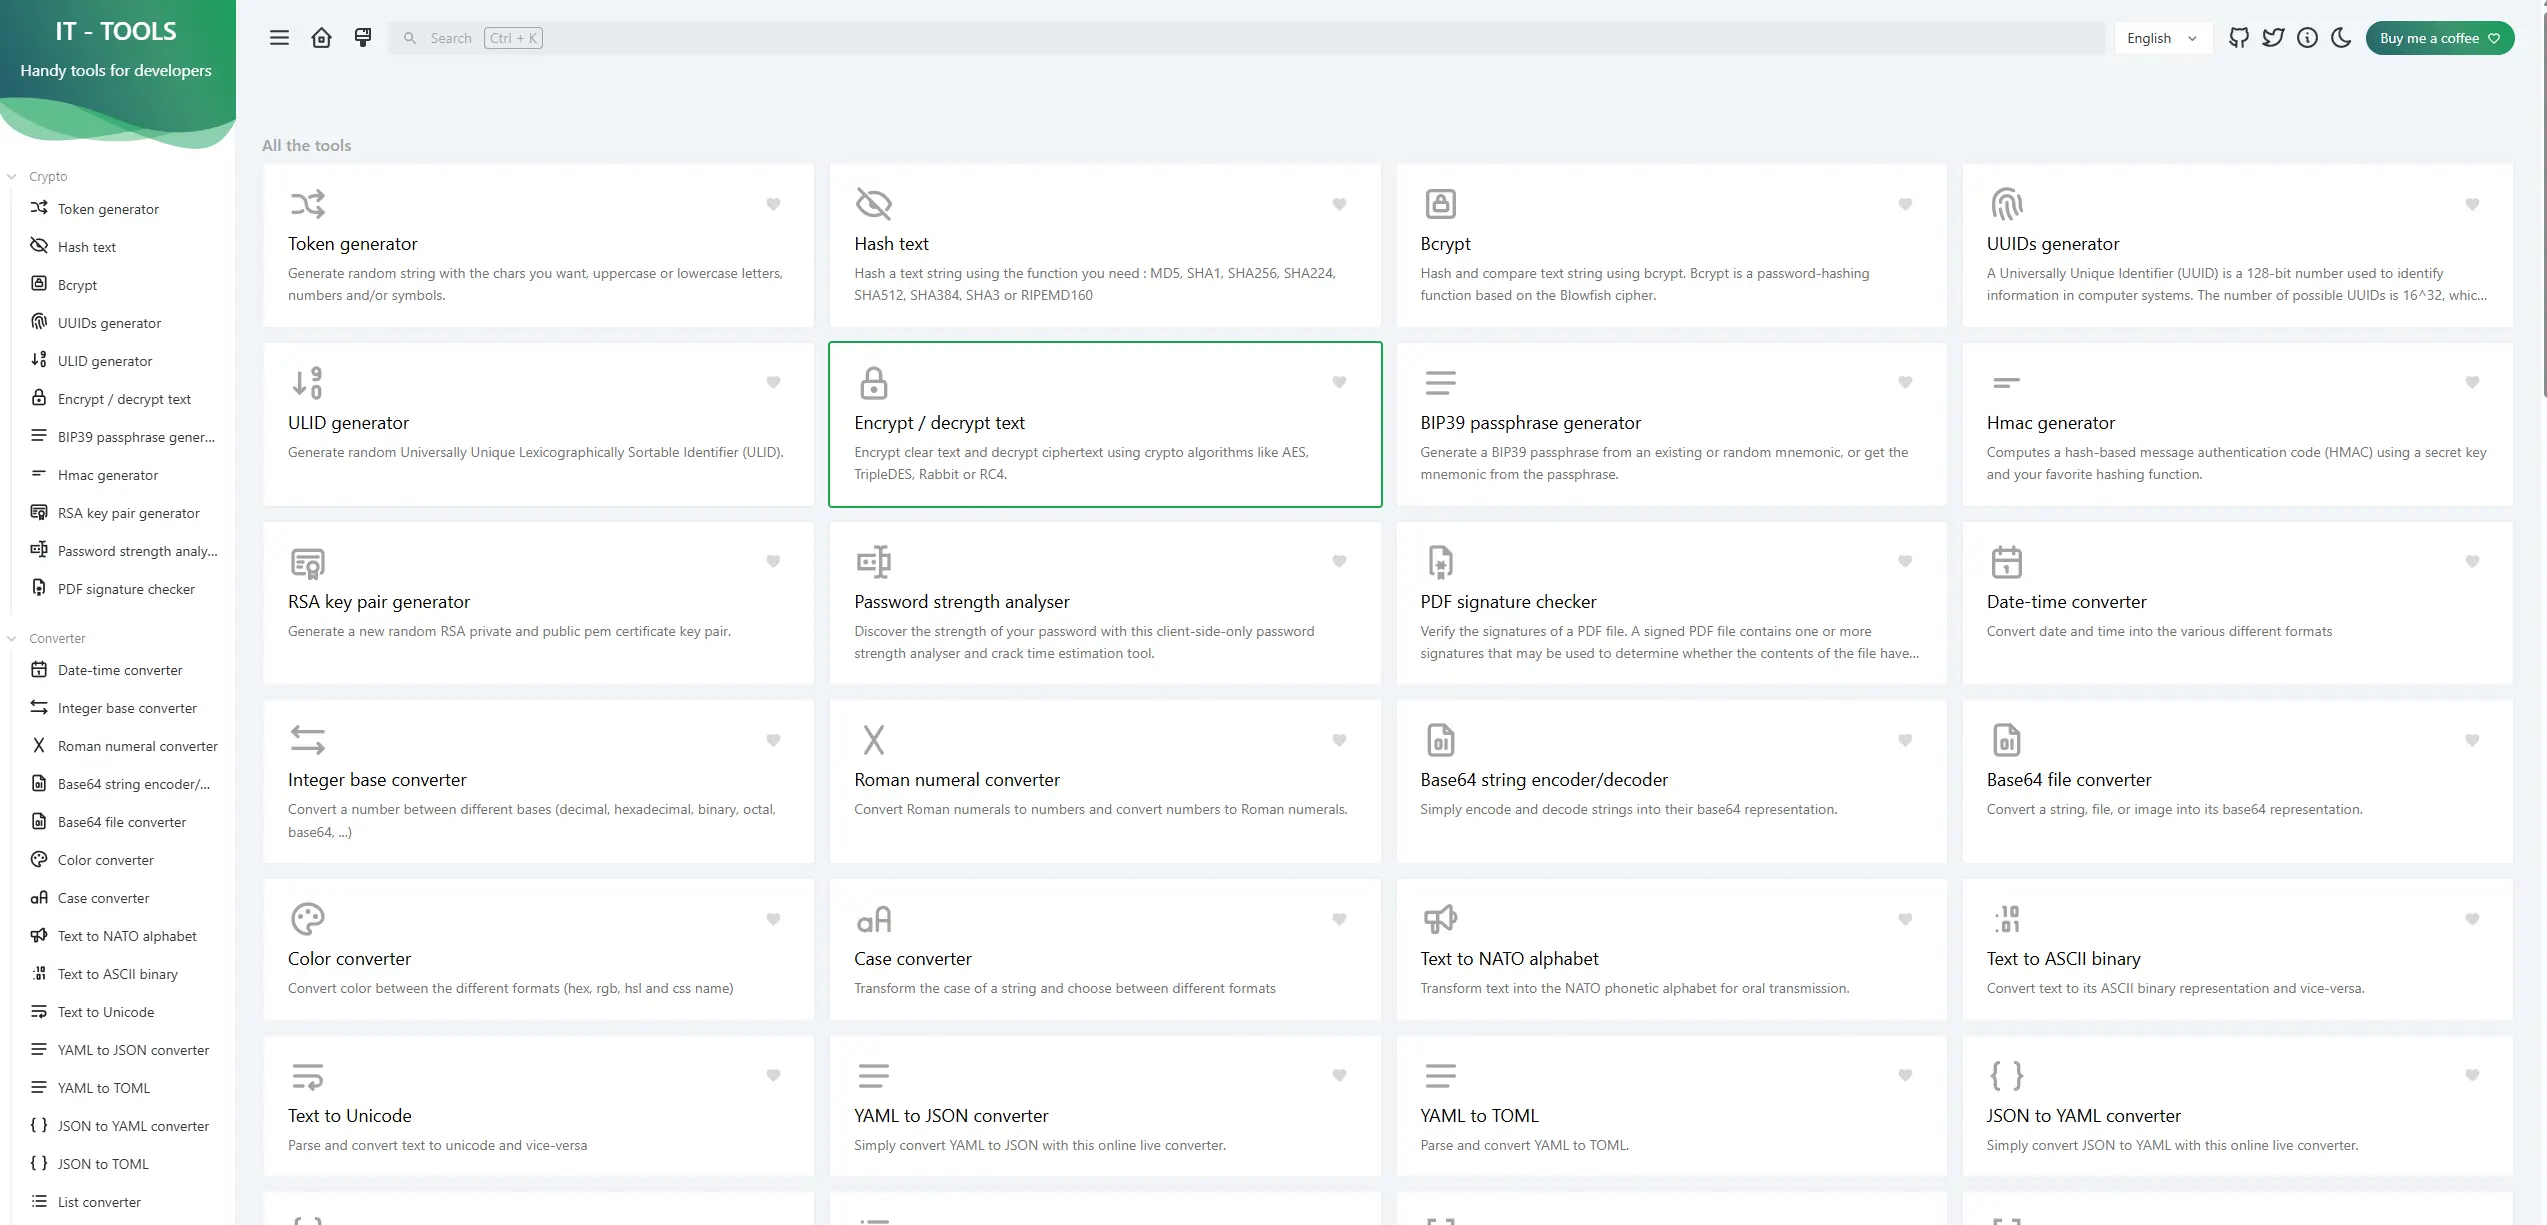Click the IT - TOOLS logo header
This screenshot has width=2547, height=1225.
(116, 31)
